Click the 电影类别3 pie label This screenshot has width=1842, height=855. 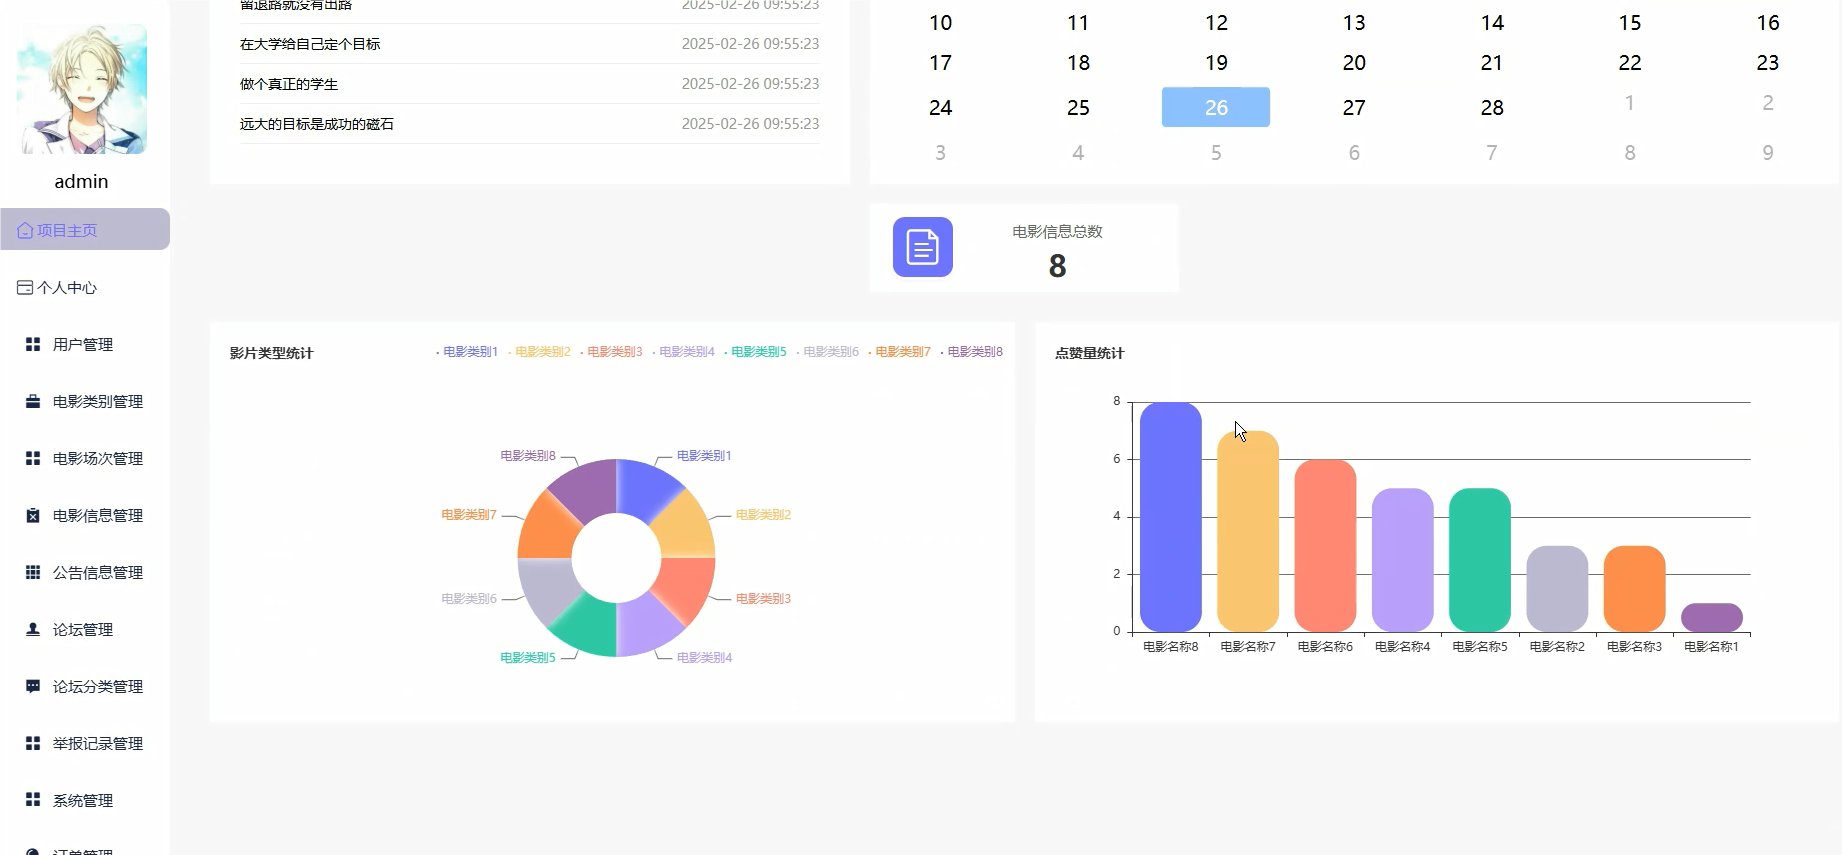coord(764,599)
